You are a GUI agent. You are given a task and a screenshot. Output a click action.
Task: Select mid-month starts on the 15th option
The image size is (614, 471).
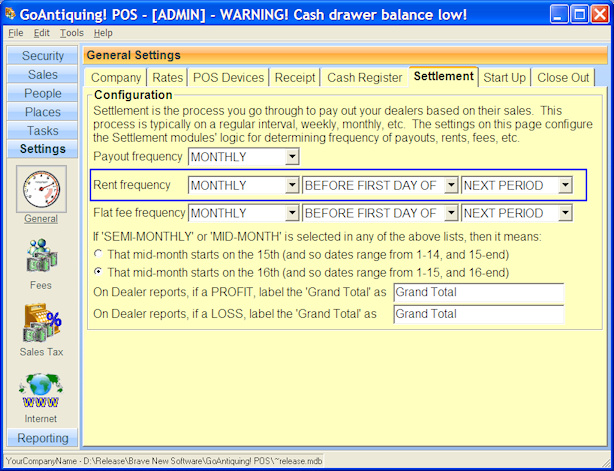(x=99, y=254)
